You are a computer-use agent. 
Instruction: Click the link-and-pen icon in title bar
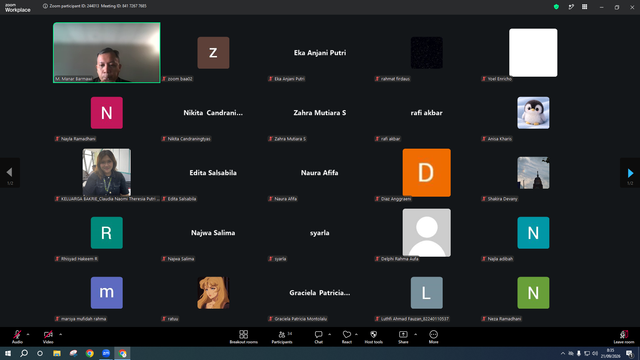(571, 7)
